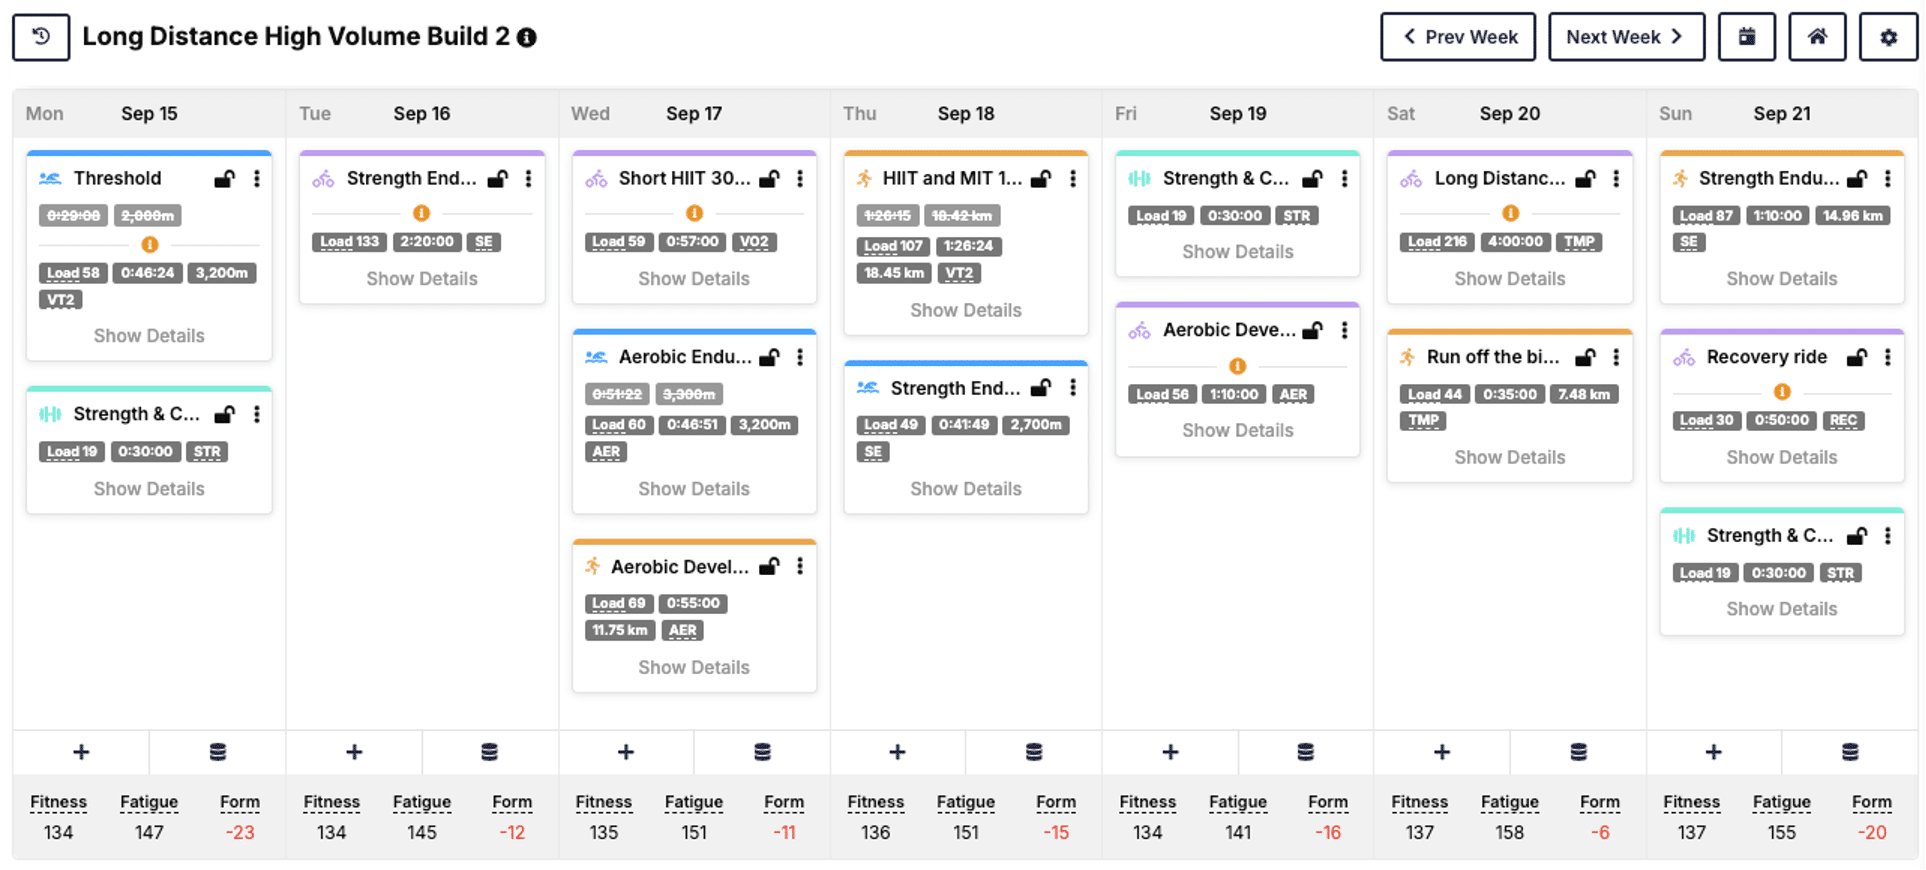This screenshot has height=870, width=1926.
Task: Click the home icon in top bar
Action: (x=1817, y=37)
